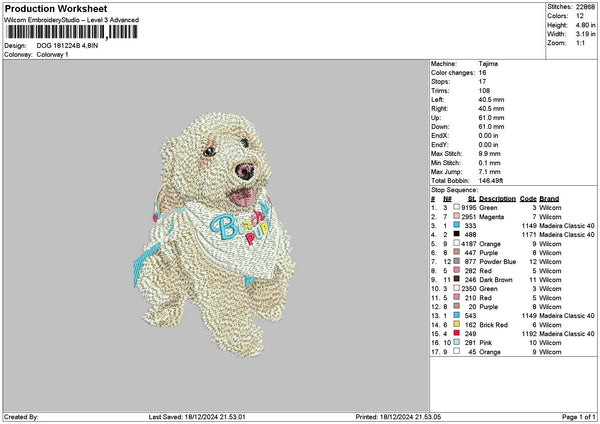Click the 'Page 1 of 1' footer text
Image resolution: width=600 pixels, height=424 pixels.
[579, 417]
